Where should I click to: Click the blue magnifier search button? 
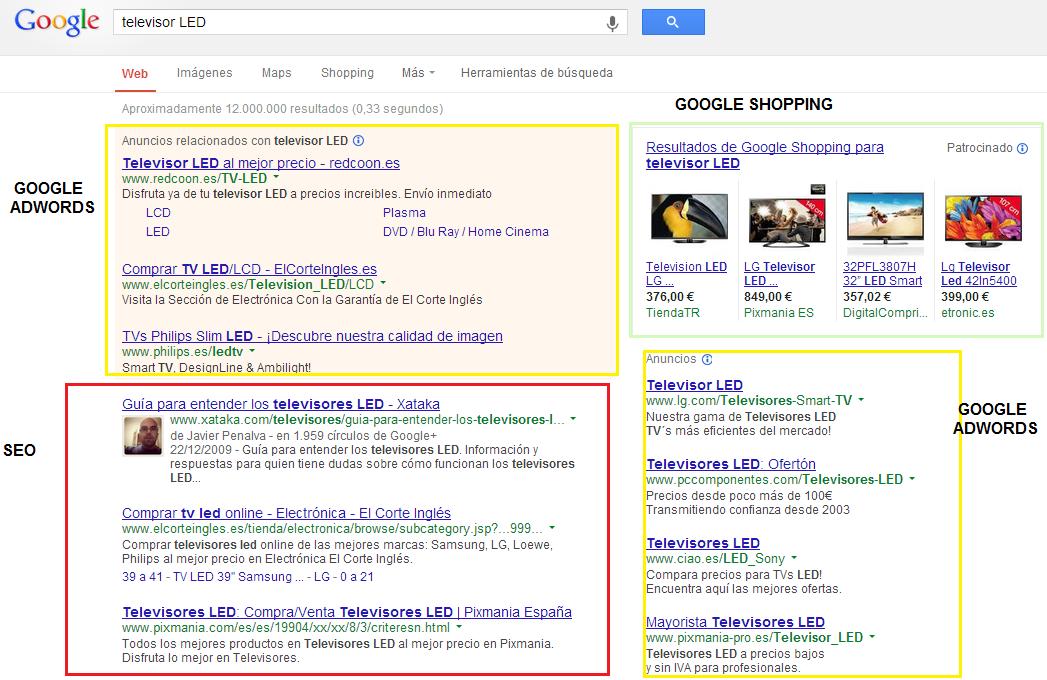pos(673,22)
